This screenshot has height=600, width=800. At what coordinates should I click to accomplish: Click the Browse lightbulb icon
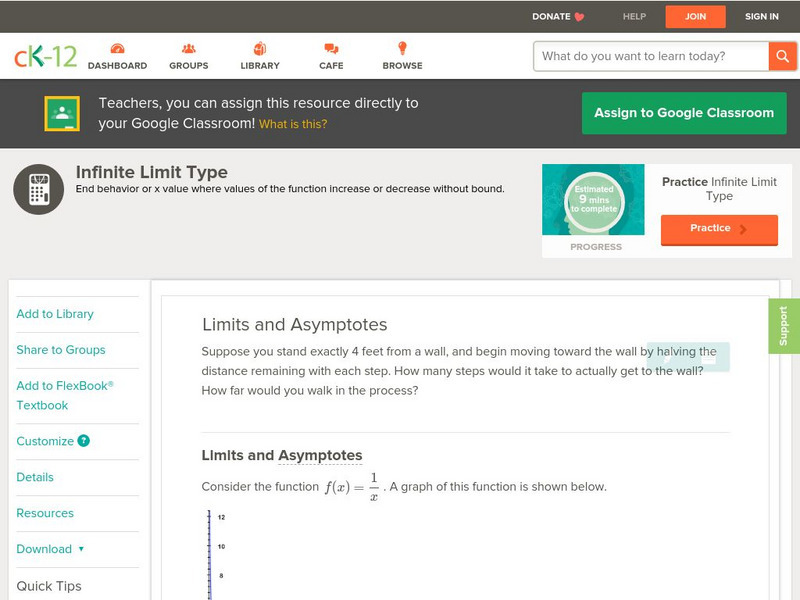click(402, 49)
